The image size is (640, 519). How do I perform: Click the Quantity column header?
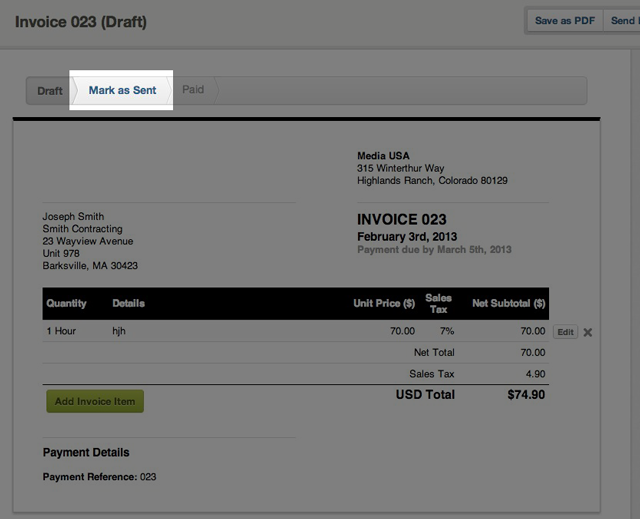(67, 303)
